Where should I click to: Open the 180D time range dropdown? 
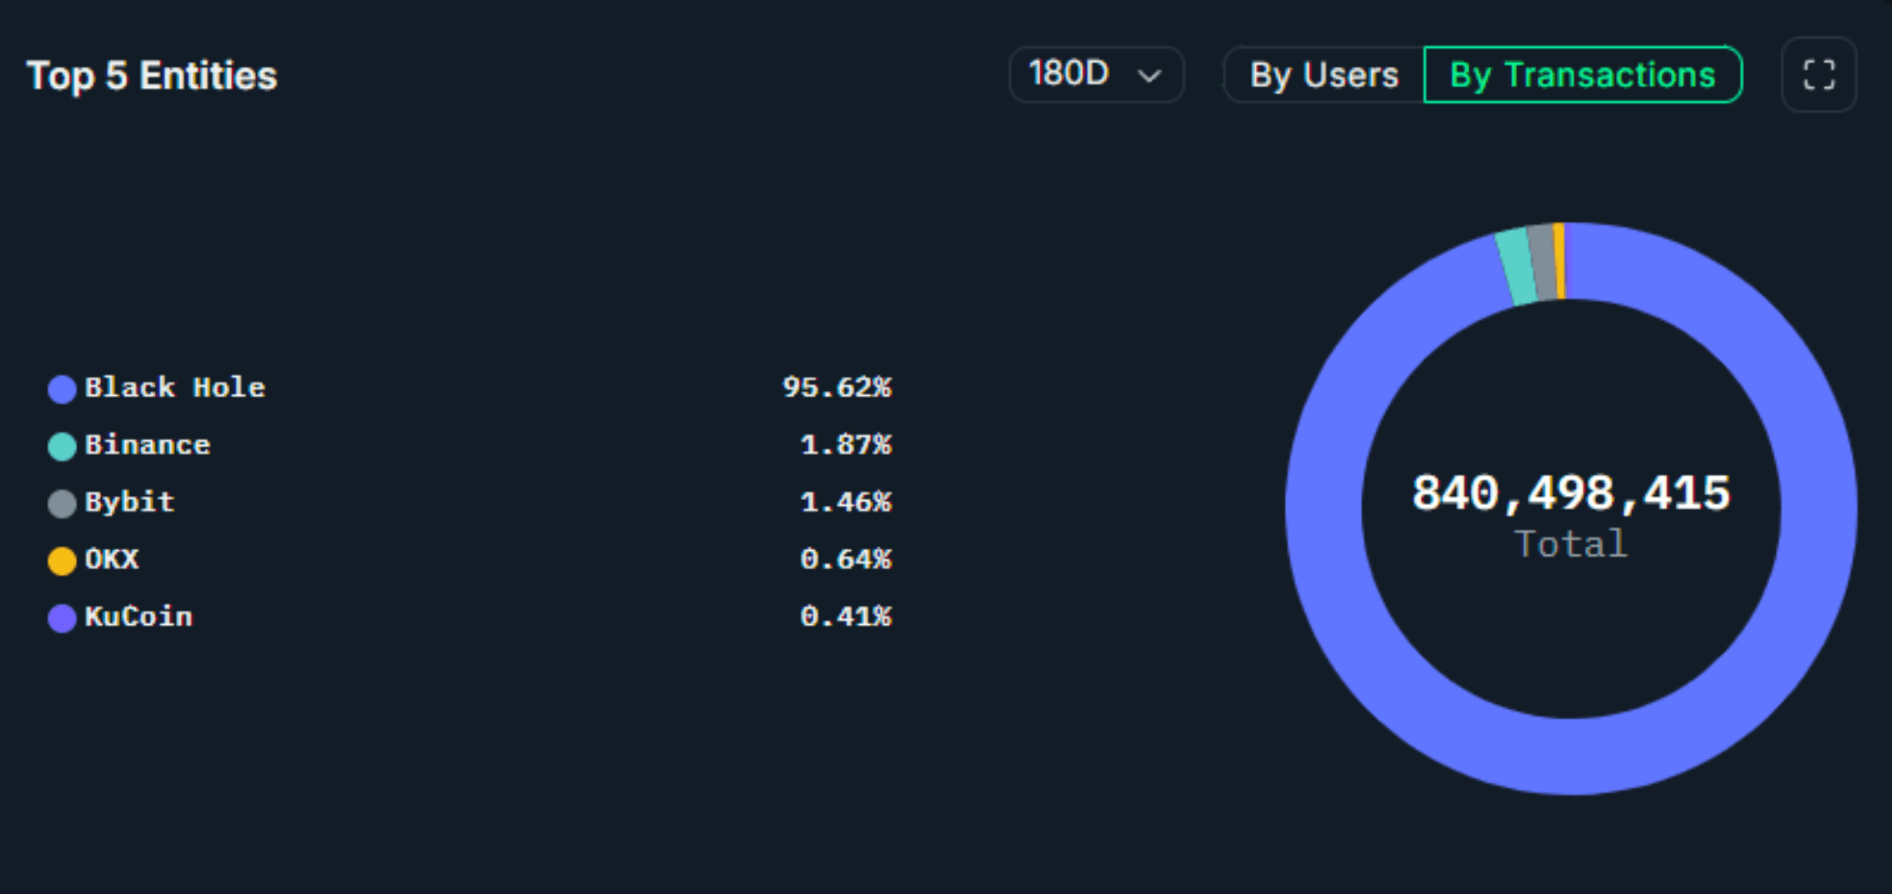point(1095,74)
